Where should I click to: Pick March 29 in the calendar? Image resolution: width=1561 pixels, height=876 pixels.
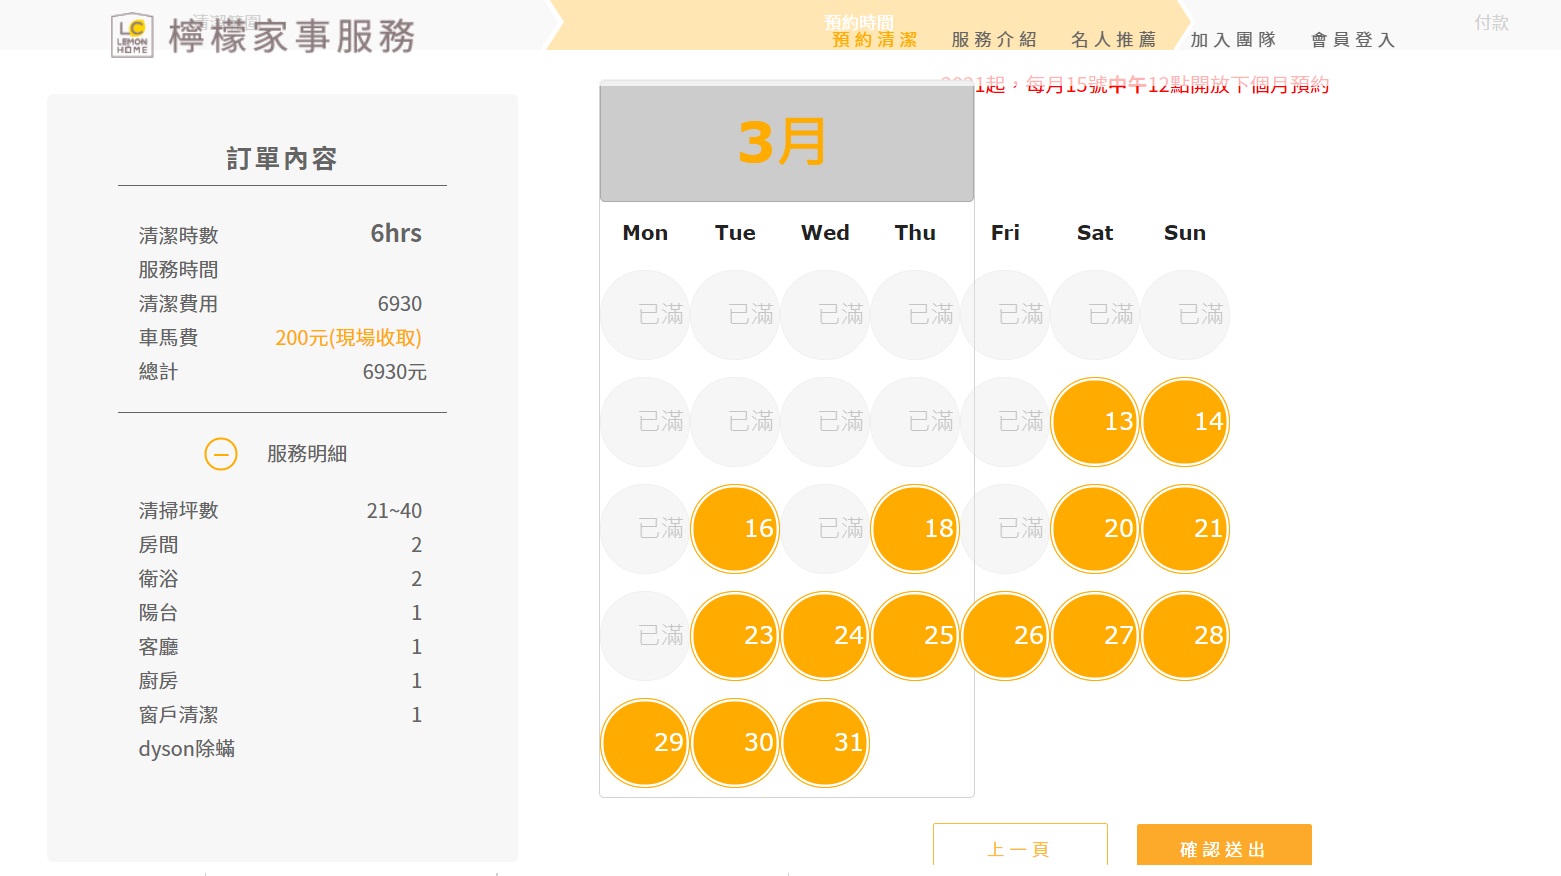pyautogui.click(x=645, y=743)
